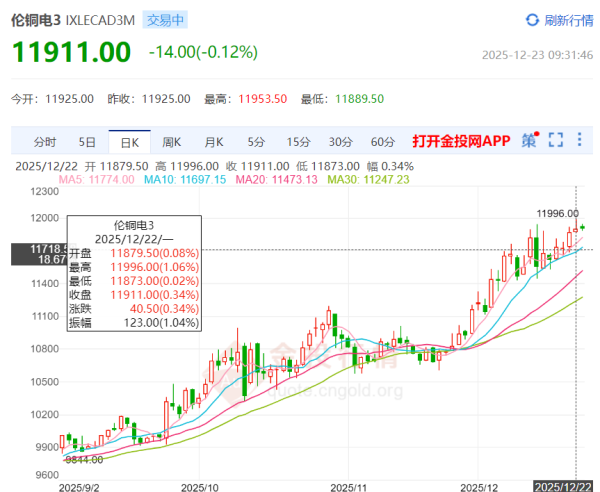Open the strategy 策 icon with red dot

click(530, 140)
